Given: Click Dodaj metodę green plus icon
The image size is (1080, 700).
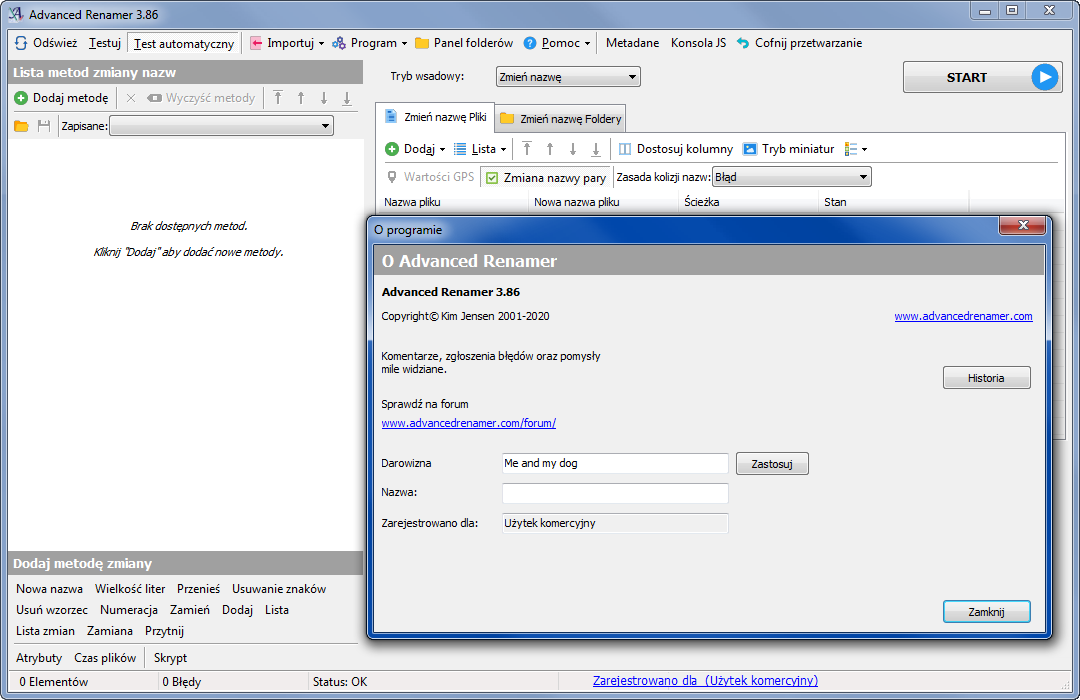Looking at the screenshot, I should click(21, 98).
